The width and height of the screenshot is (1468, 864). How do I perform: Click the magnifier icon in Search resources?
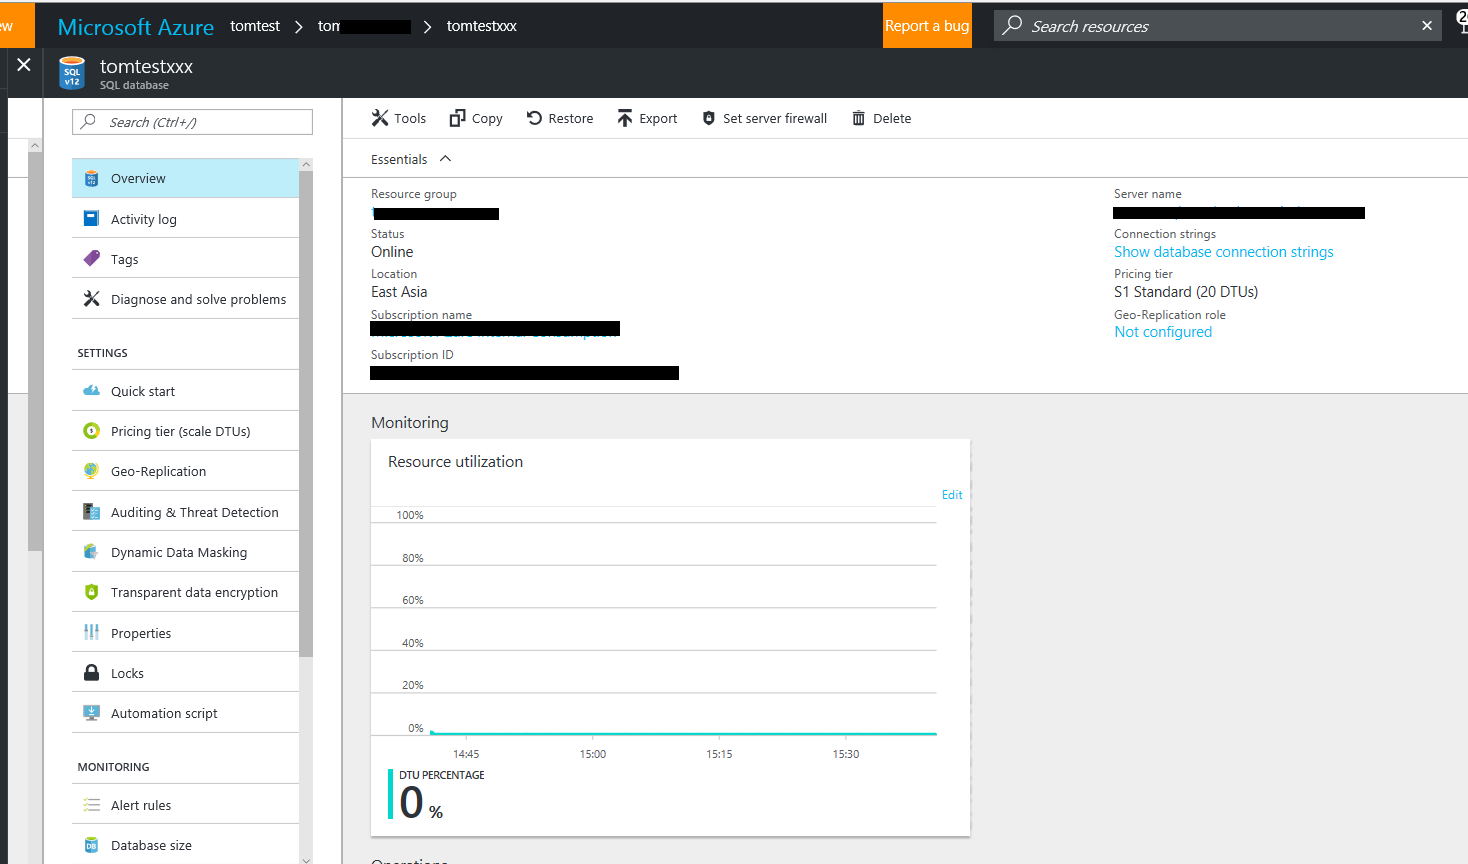(x=1013, y=25)
